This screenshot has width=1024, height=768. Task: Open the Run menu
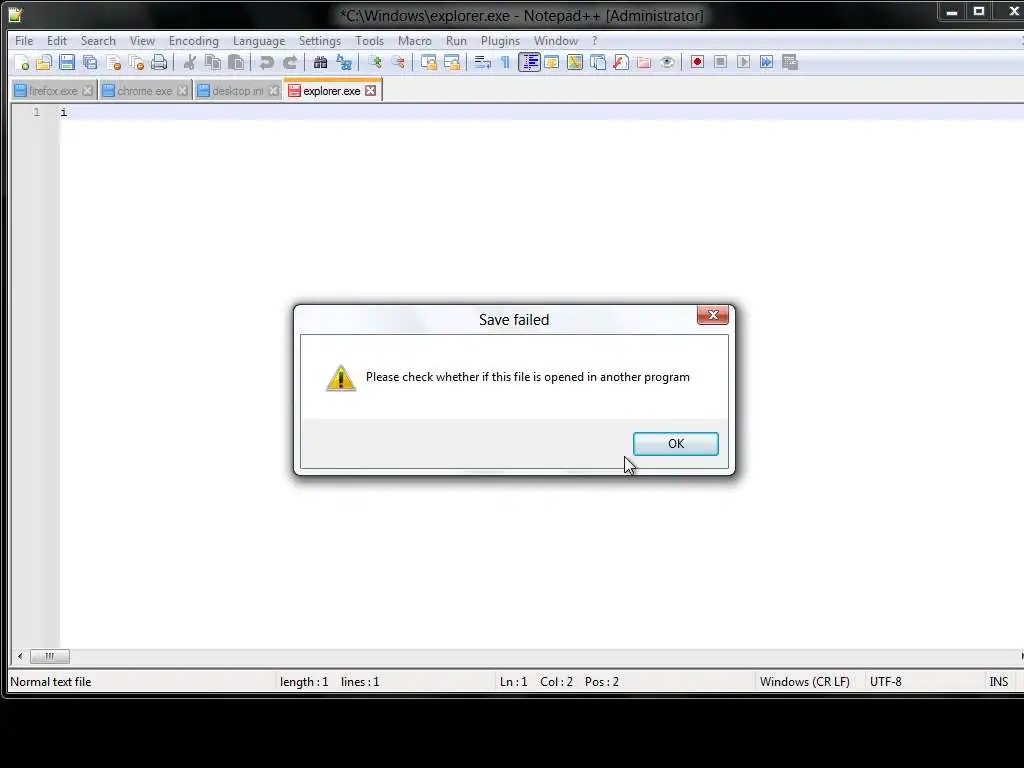tap(456, 40)
